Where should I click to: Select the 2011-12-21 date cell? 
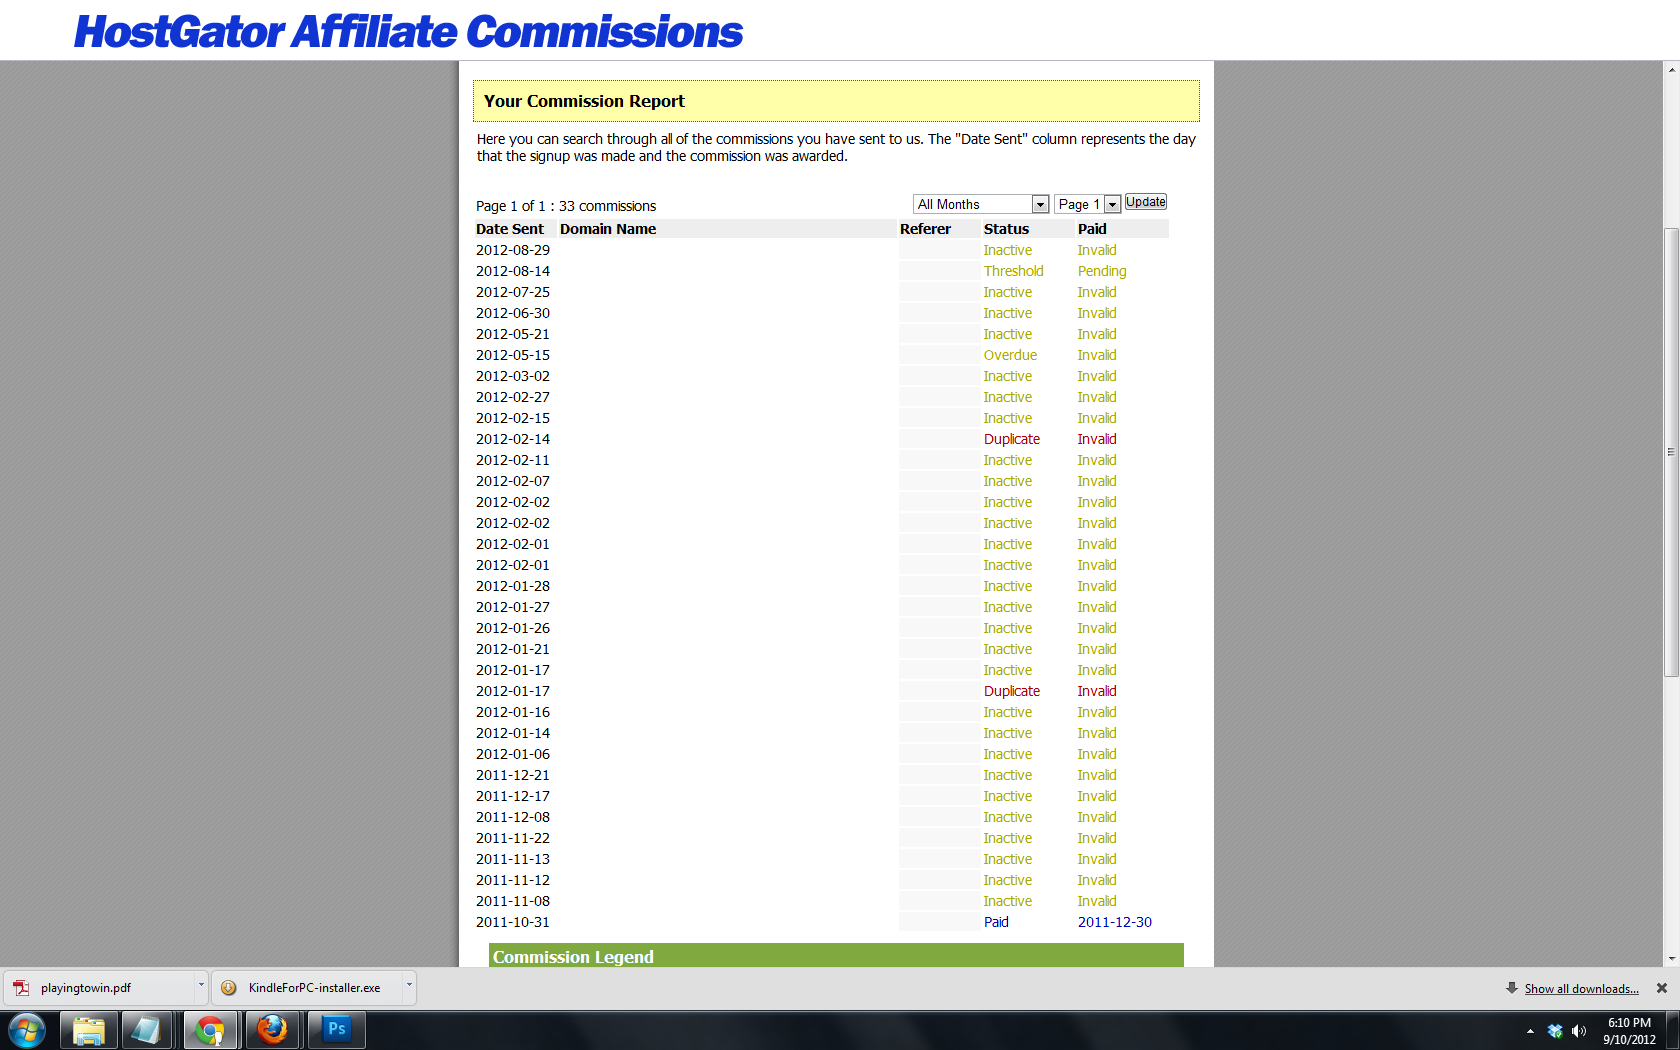(x=513, y=775)
